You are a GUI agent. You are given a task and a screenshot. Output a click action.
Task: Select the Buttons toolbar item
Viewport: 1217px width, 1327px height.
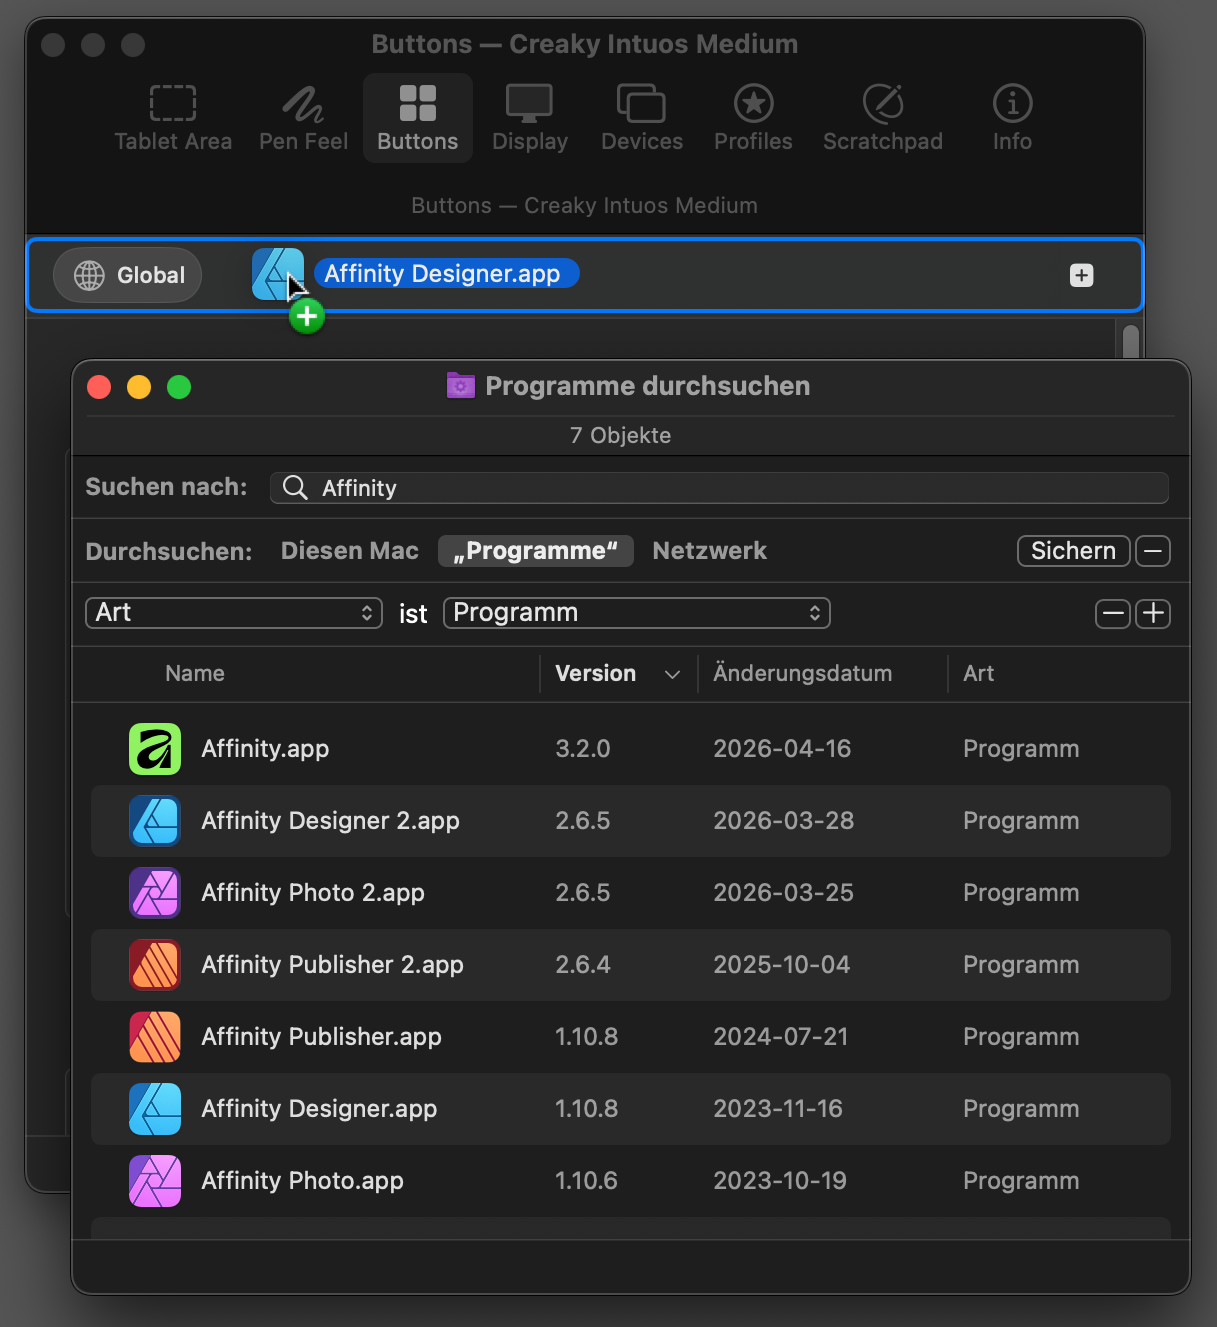click(x=418, y=118)
